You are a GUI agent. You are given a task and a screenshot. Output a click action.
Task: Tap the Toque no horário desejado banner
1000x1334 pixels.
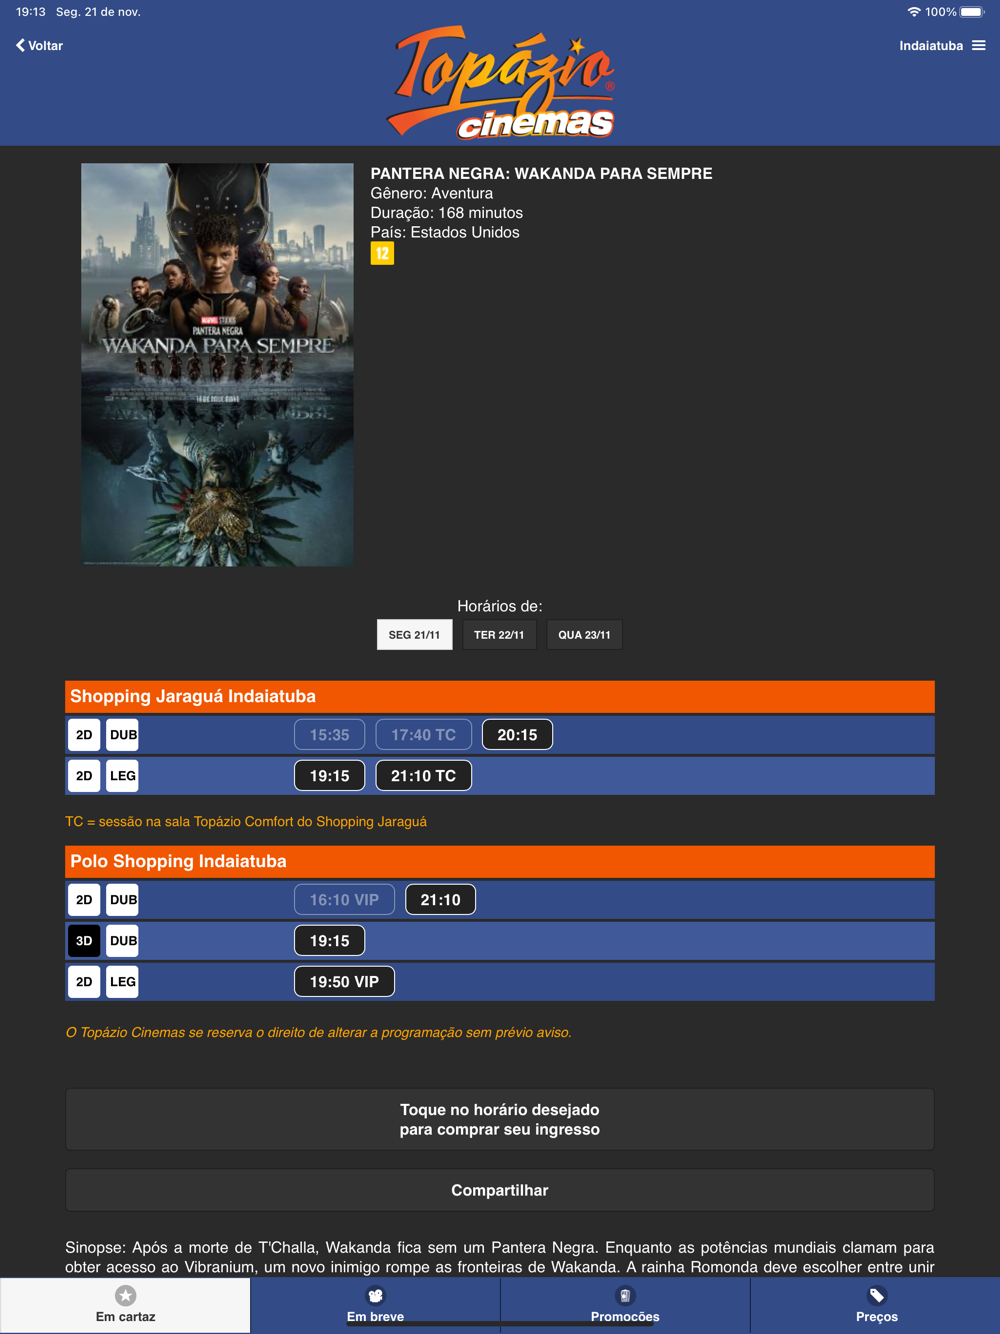pyautogui.click(x=500, y=1120)
